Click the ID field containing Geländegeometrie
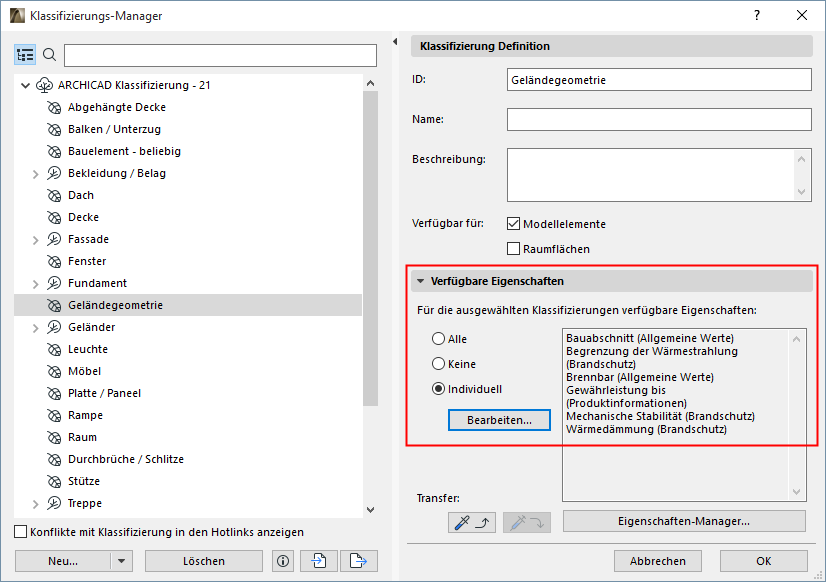The width and height of the screenshot is (826, 582). [x=659, y=80]
